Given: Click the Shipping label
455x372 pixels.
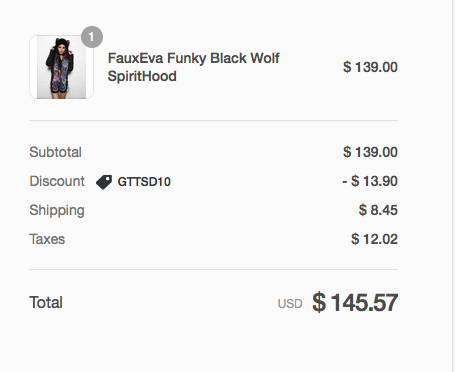Looking at the screenshot, I should 57,211.
